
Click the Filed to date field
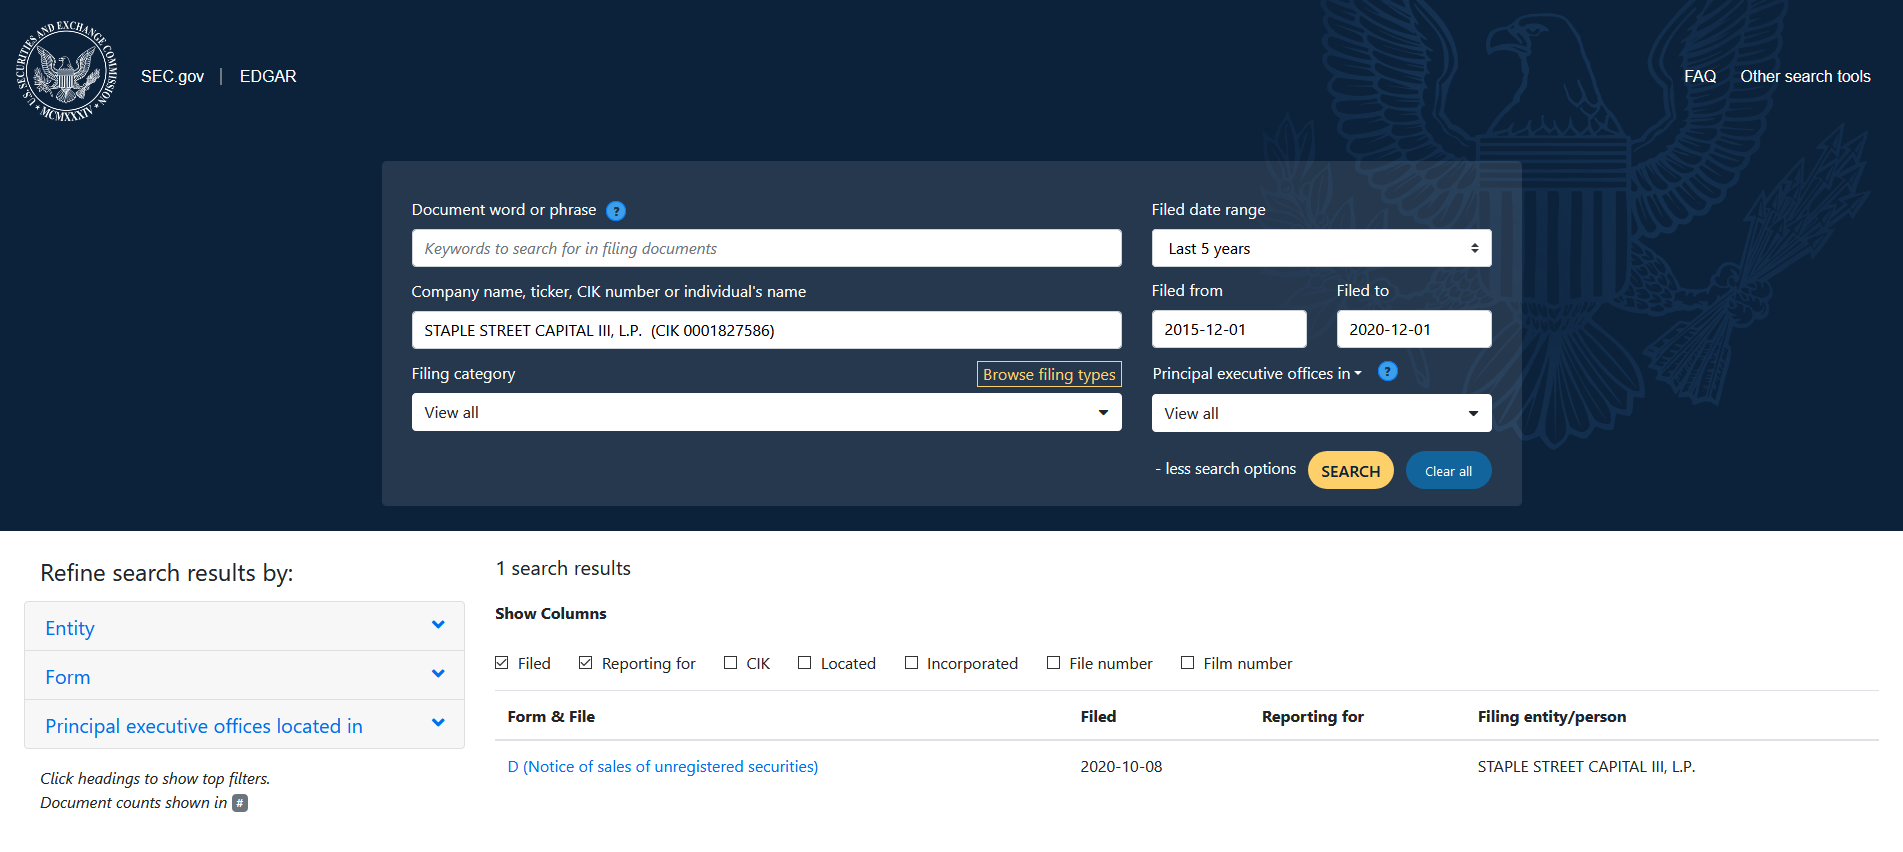1414,329
